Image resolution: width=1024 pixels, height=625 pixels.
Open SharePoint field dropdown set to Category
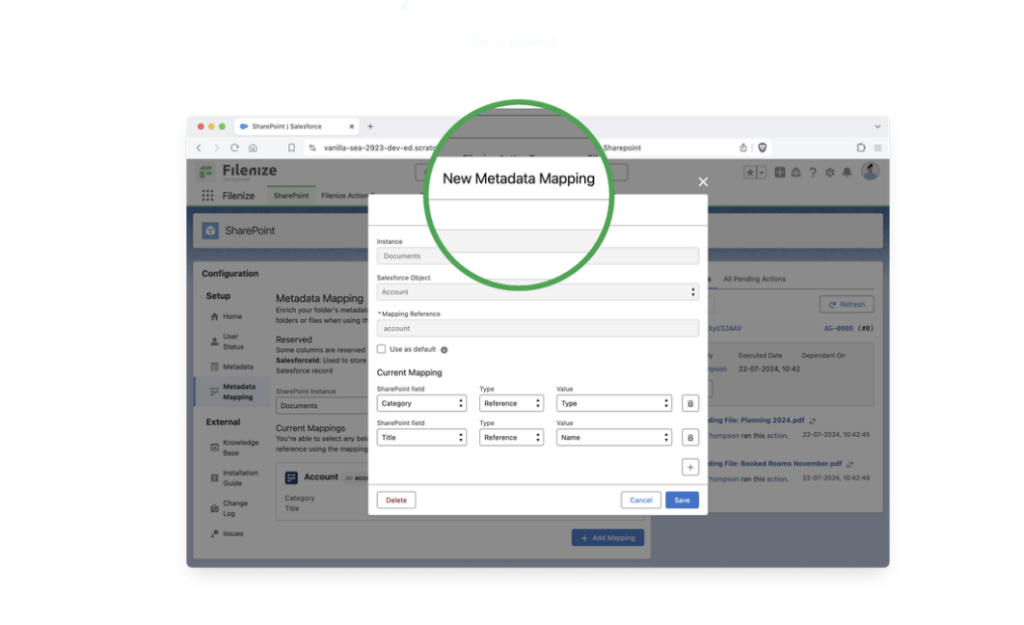(421, 403)
